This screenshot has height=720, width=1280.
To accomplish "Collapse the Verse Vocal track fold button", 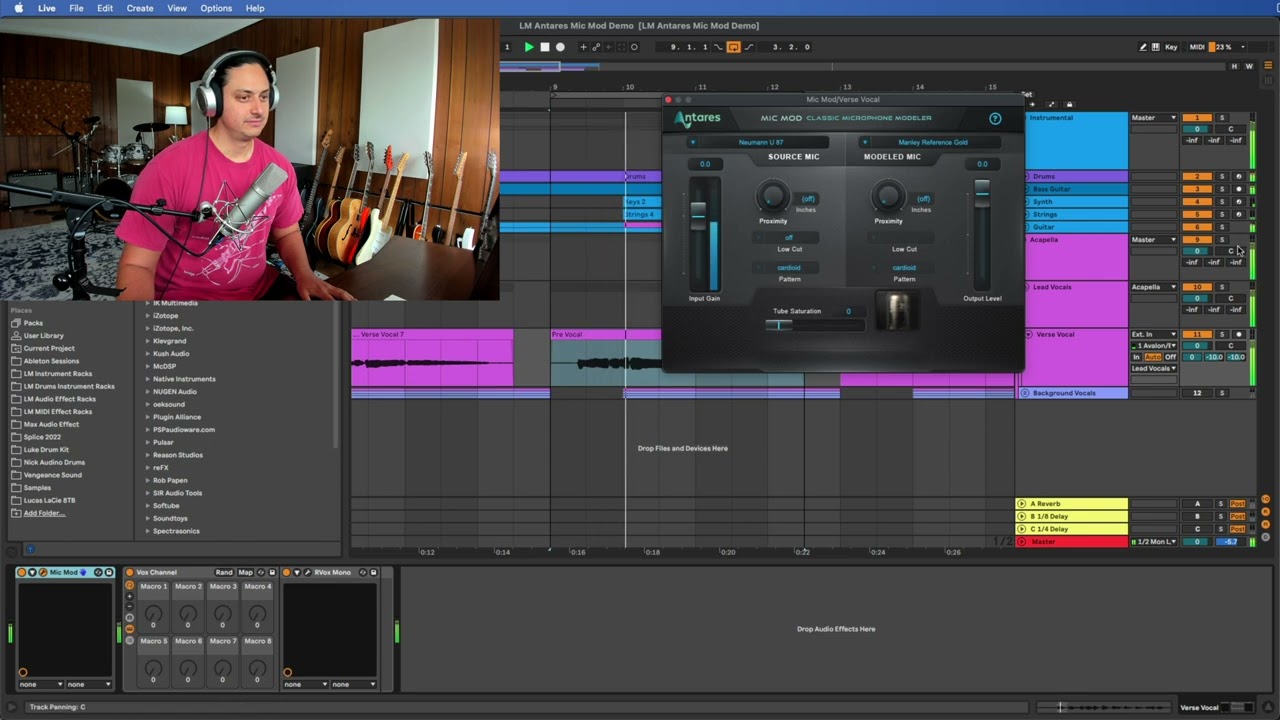I will tap(1028, 334).
